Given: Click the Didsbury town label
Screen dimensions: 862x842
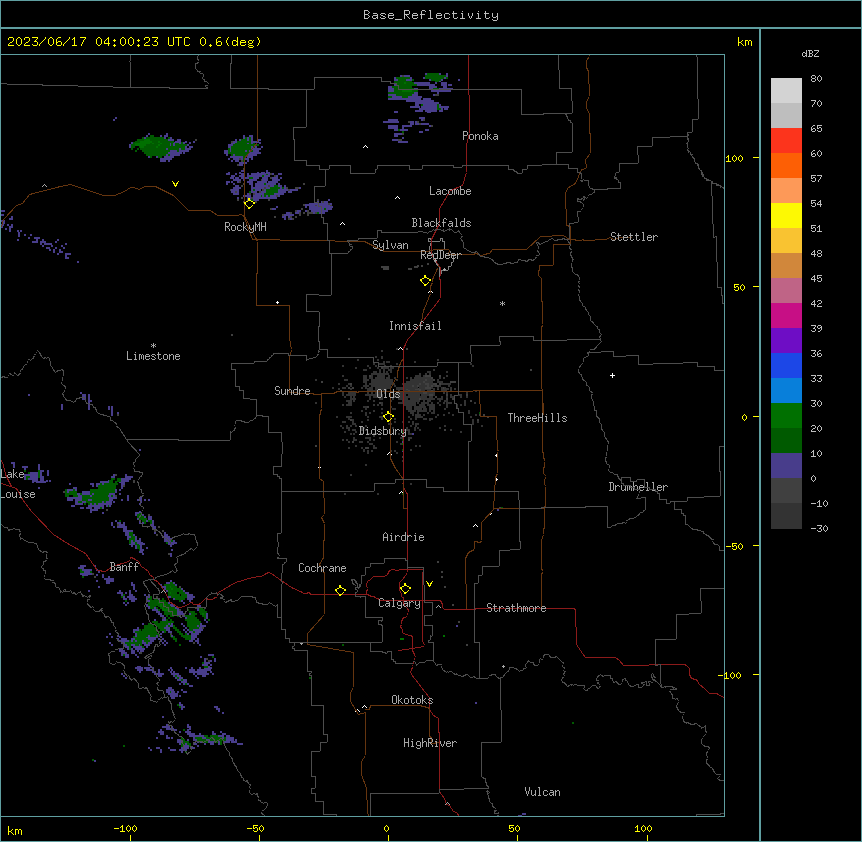Looking at the screenshot, I should click(383, 431).
